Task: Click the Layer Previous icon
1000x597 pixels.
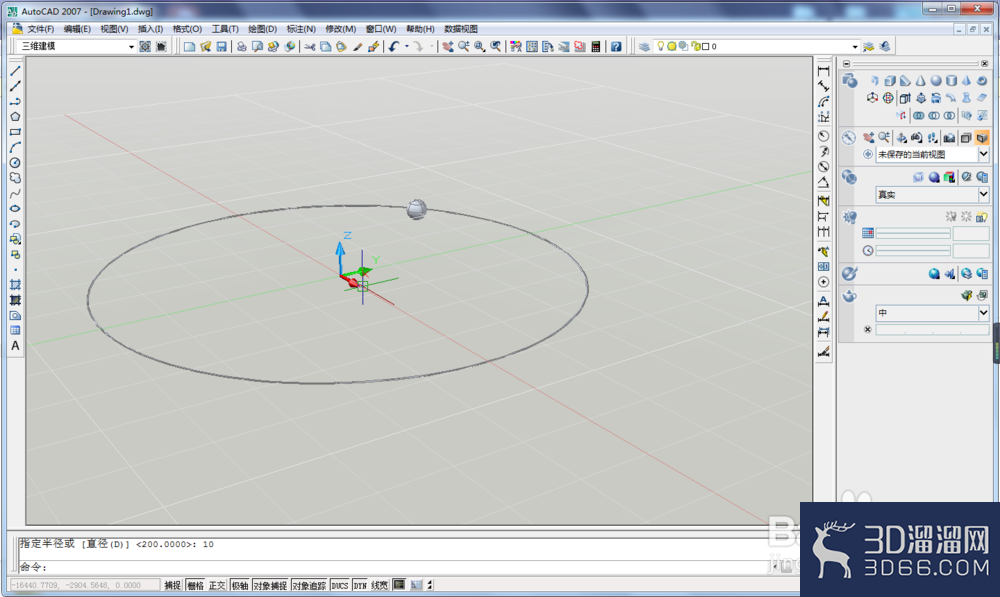Action: click(884, 47)
